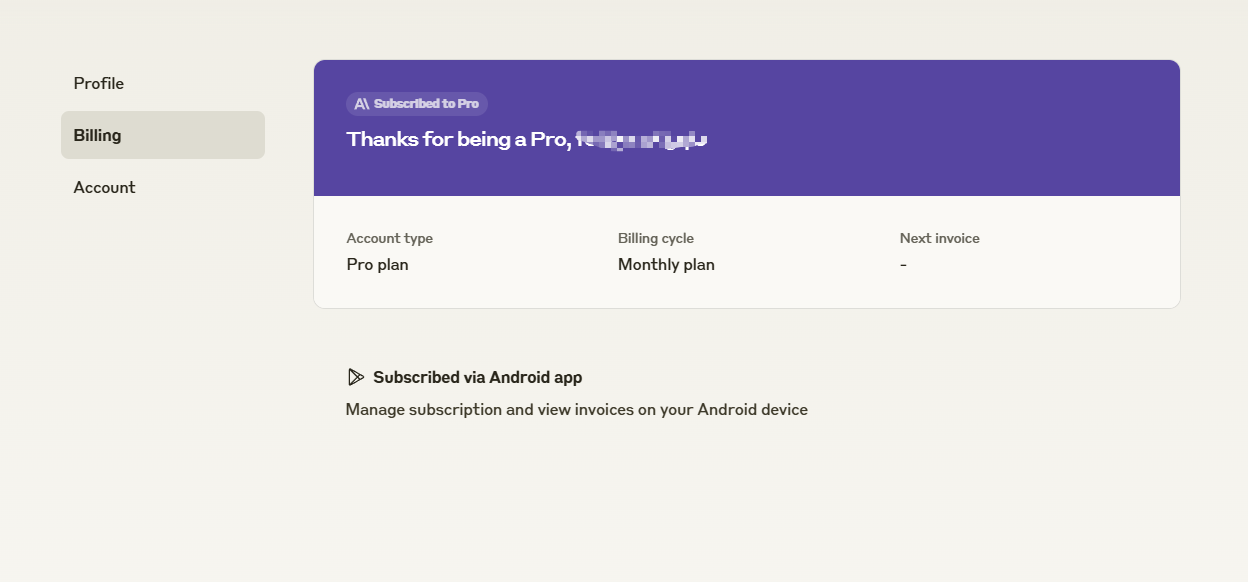Screen dimensions: 1248x582
Task: Select the Billing sidebar item
Action: point(163,135)
